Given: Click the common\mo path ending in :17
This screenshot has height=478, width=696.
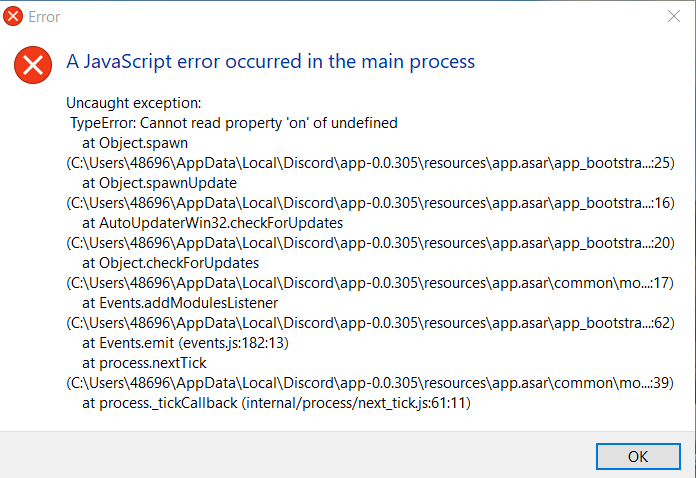Looking at the screenshot, I should (x=370, y=283).
